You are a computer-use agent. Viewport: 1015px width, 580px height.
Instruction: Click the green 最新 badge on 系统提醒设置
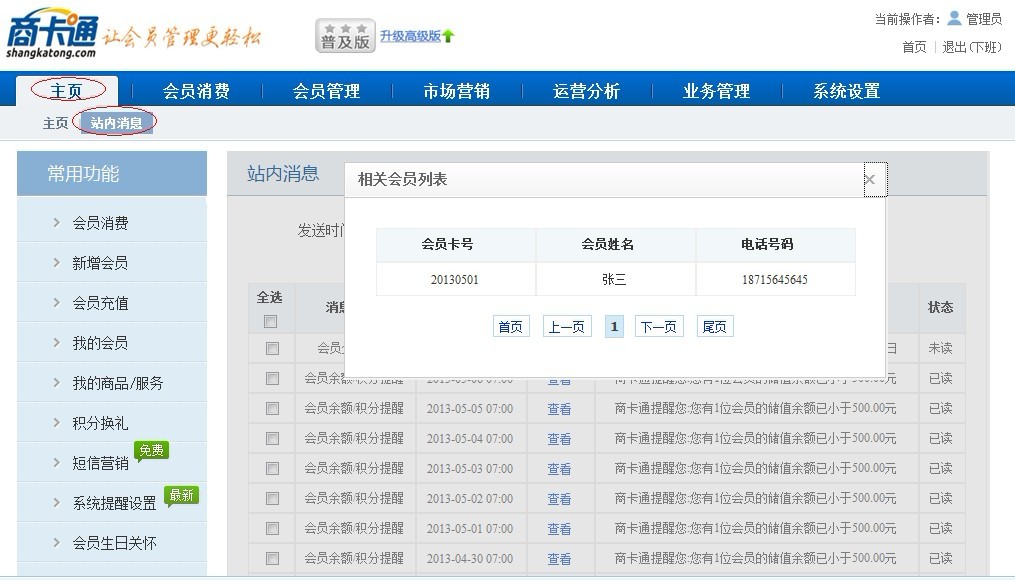coord(181,495)
